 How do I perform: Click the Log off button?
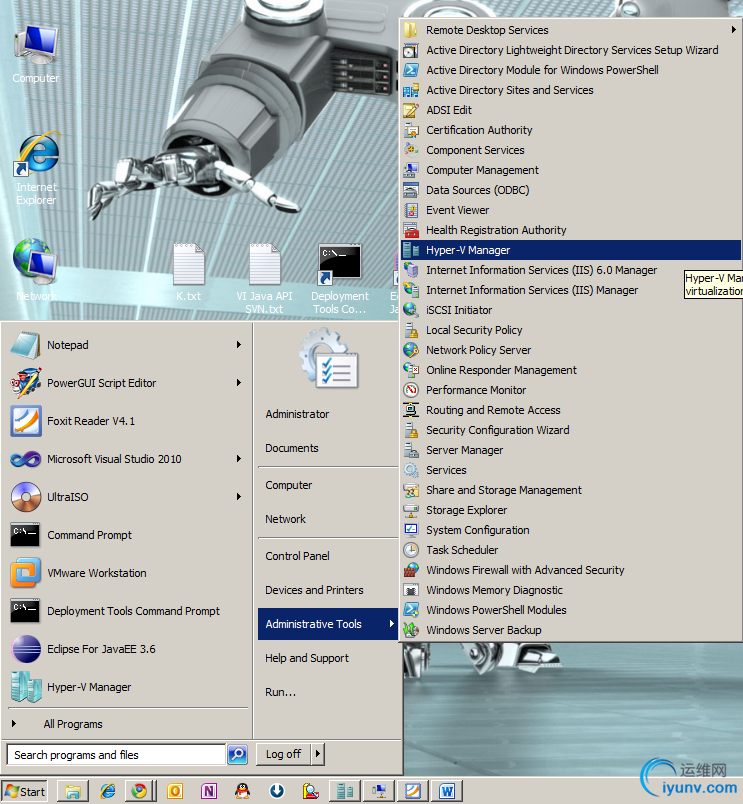coord(284,754)
